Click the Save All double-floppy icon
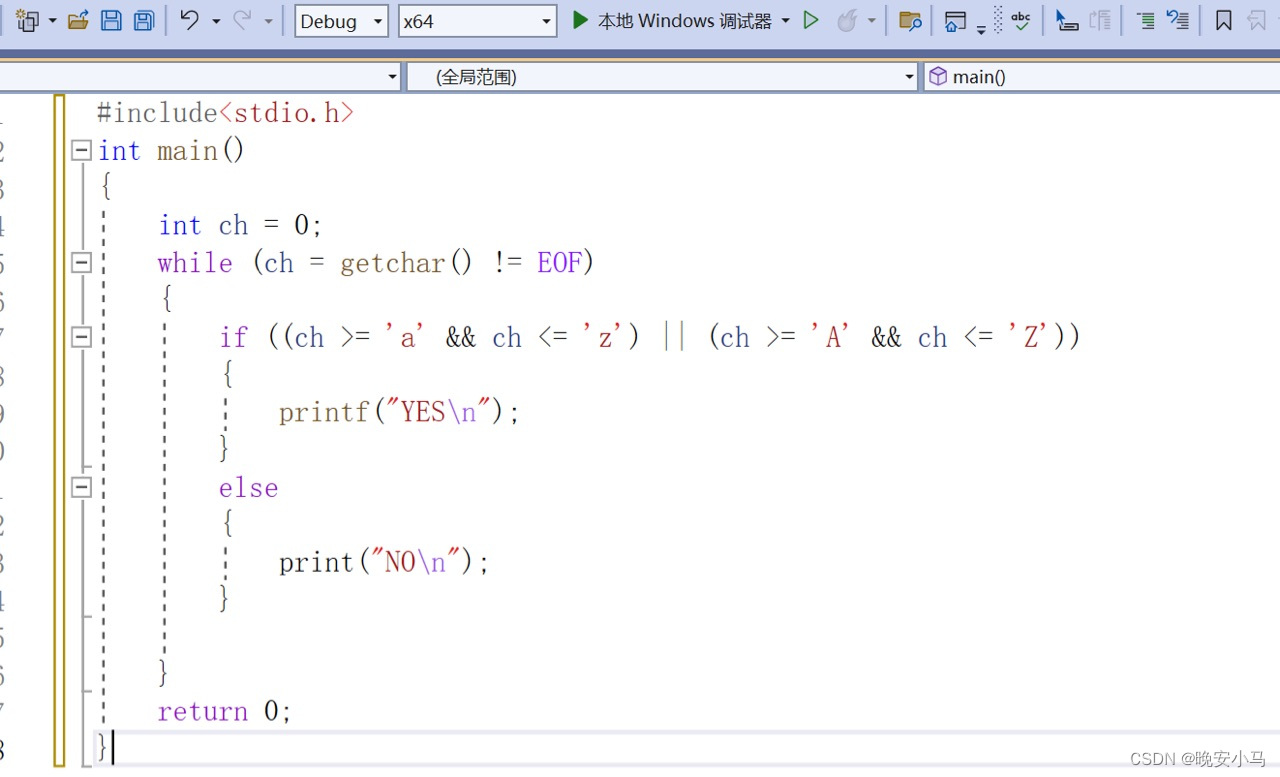1280x777 pixels. click(x=144, y=20)
